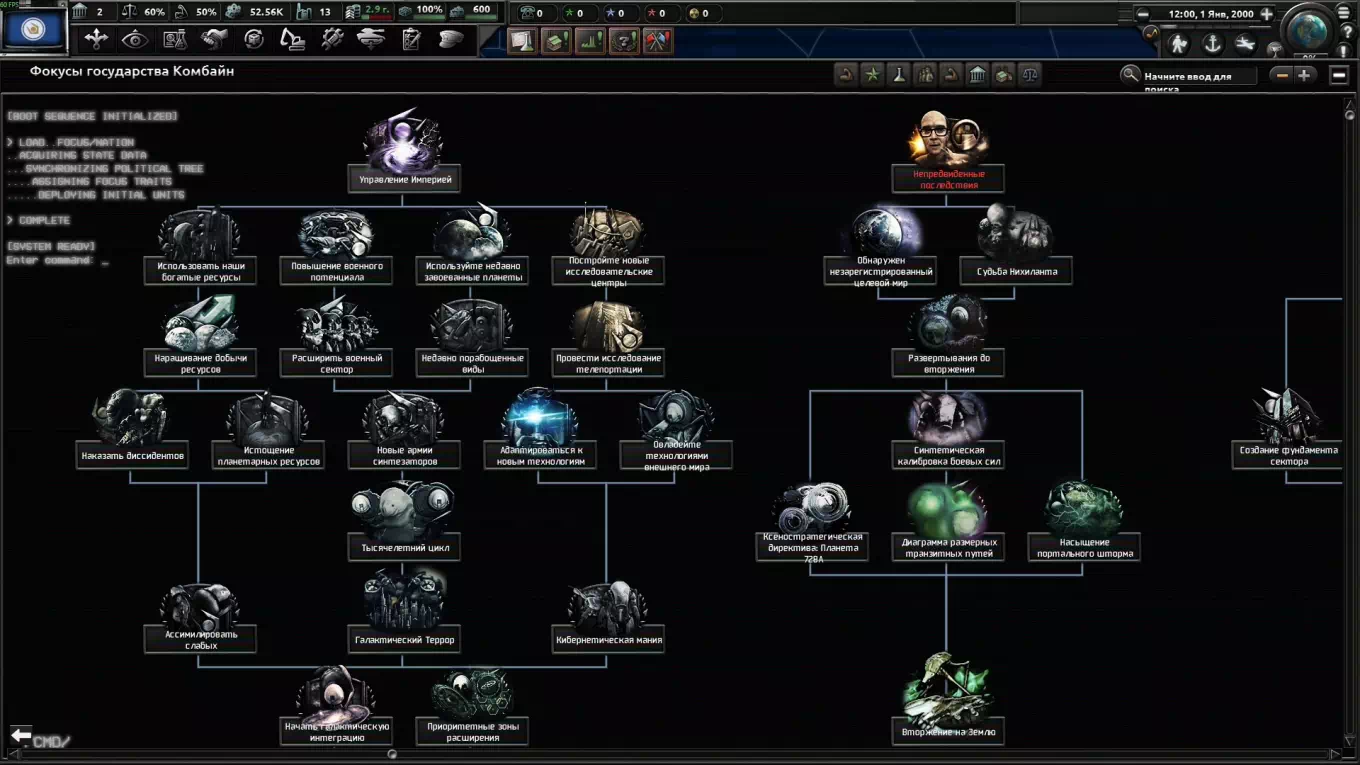Open the Research menu in top bar
Image resolution: width=1360 pixels, height=765 pixels.
[175, 40]
